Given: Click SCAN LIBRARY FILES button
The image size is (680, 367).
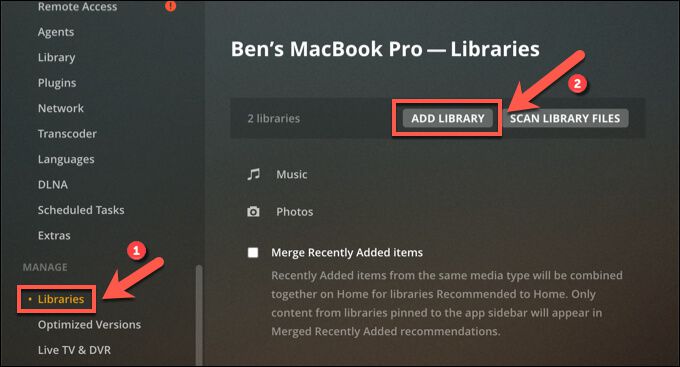Looking at the screenshot, I should (565, 118).
